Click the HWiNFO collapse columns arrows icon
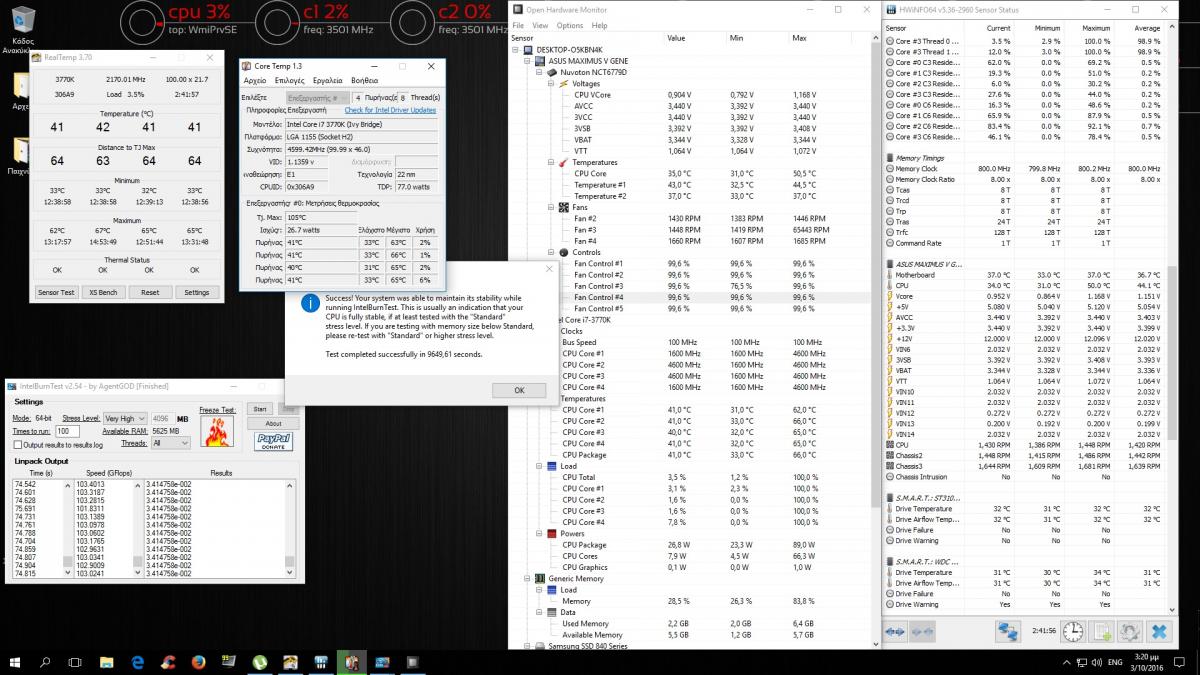 coord(922,631)
